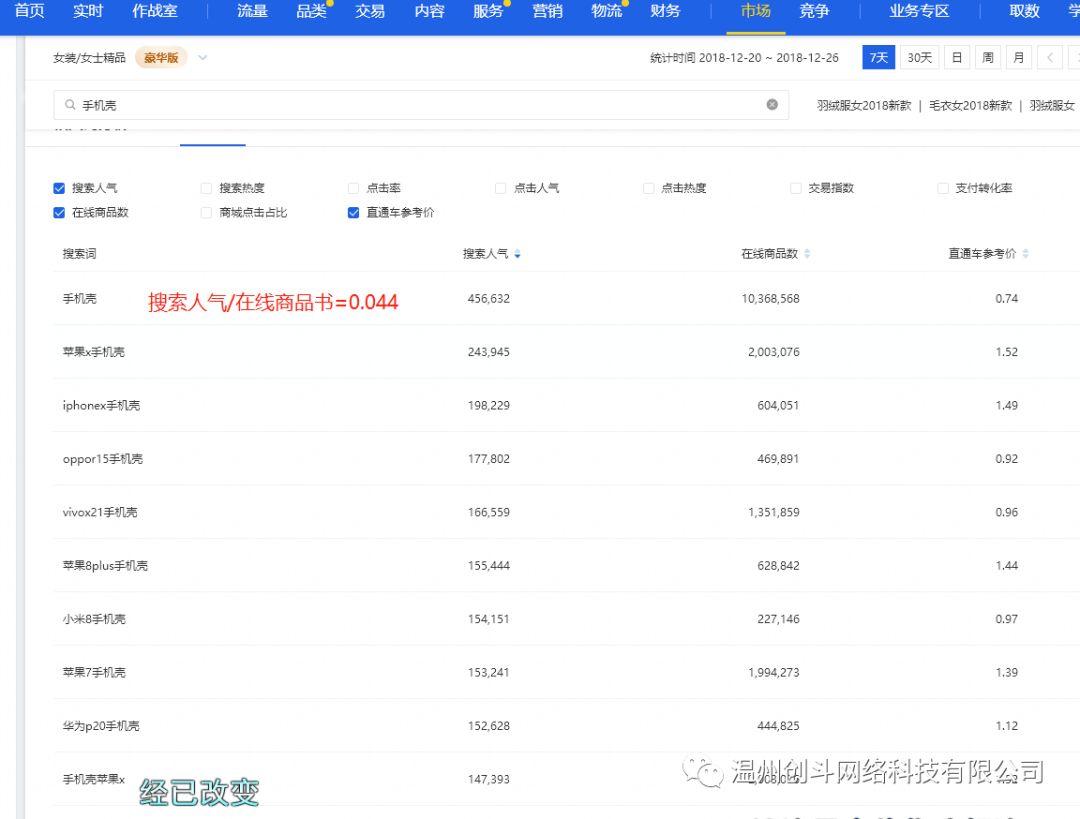Enable 搜索热度 checkbox
The image size is (1080, 819).
[206, 188]
